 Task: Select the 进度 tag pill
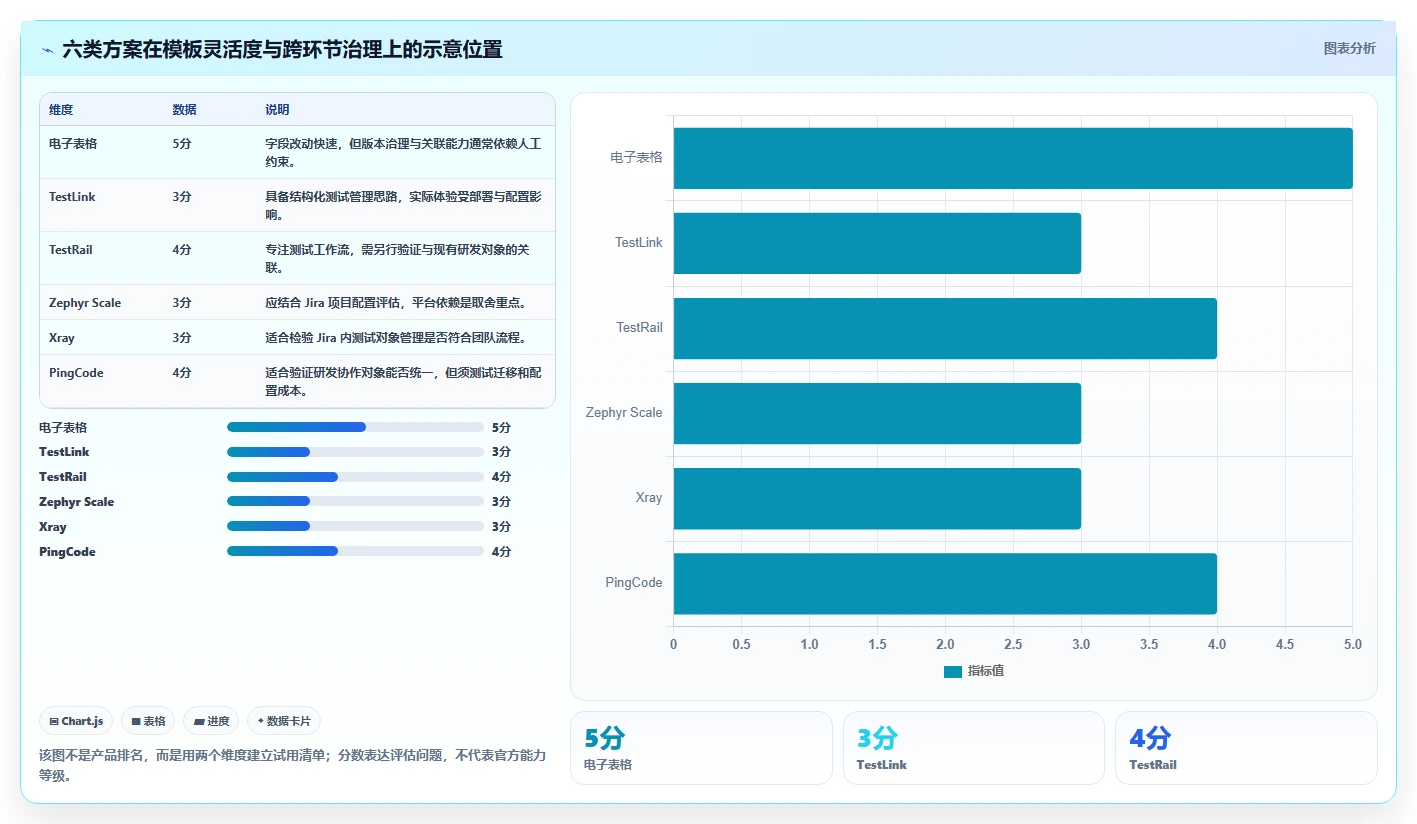pyautogui.click(x=211, y=721)
